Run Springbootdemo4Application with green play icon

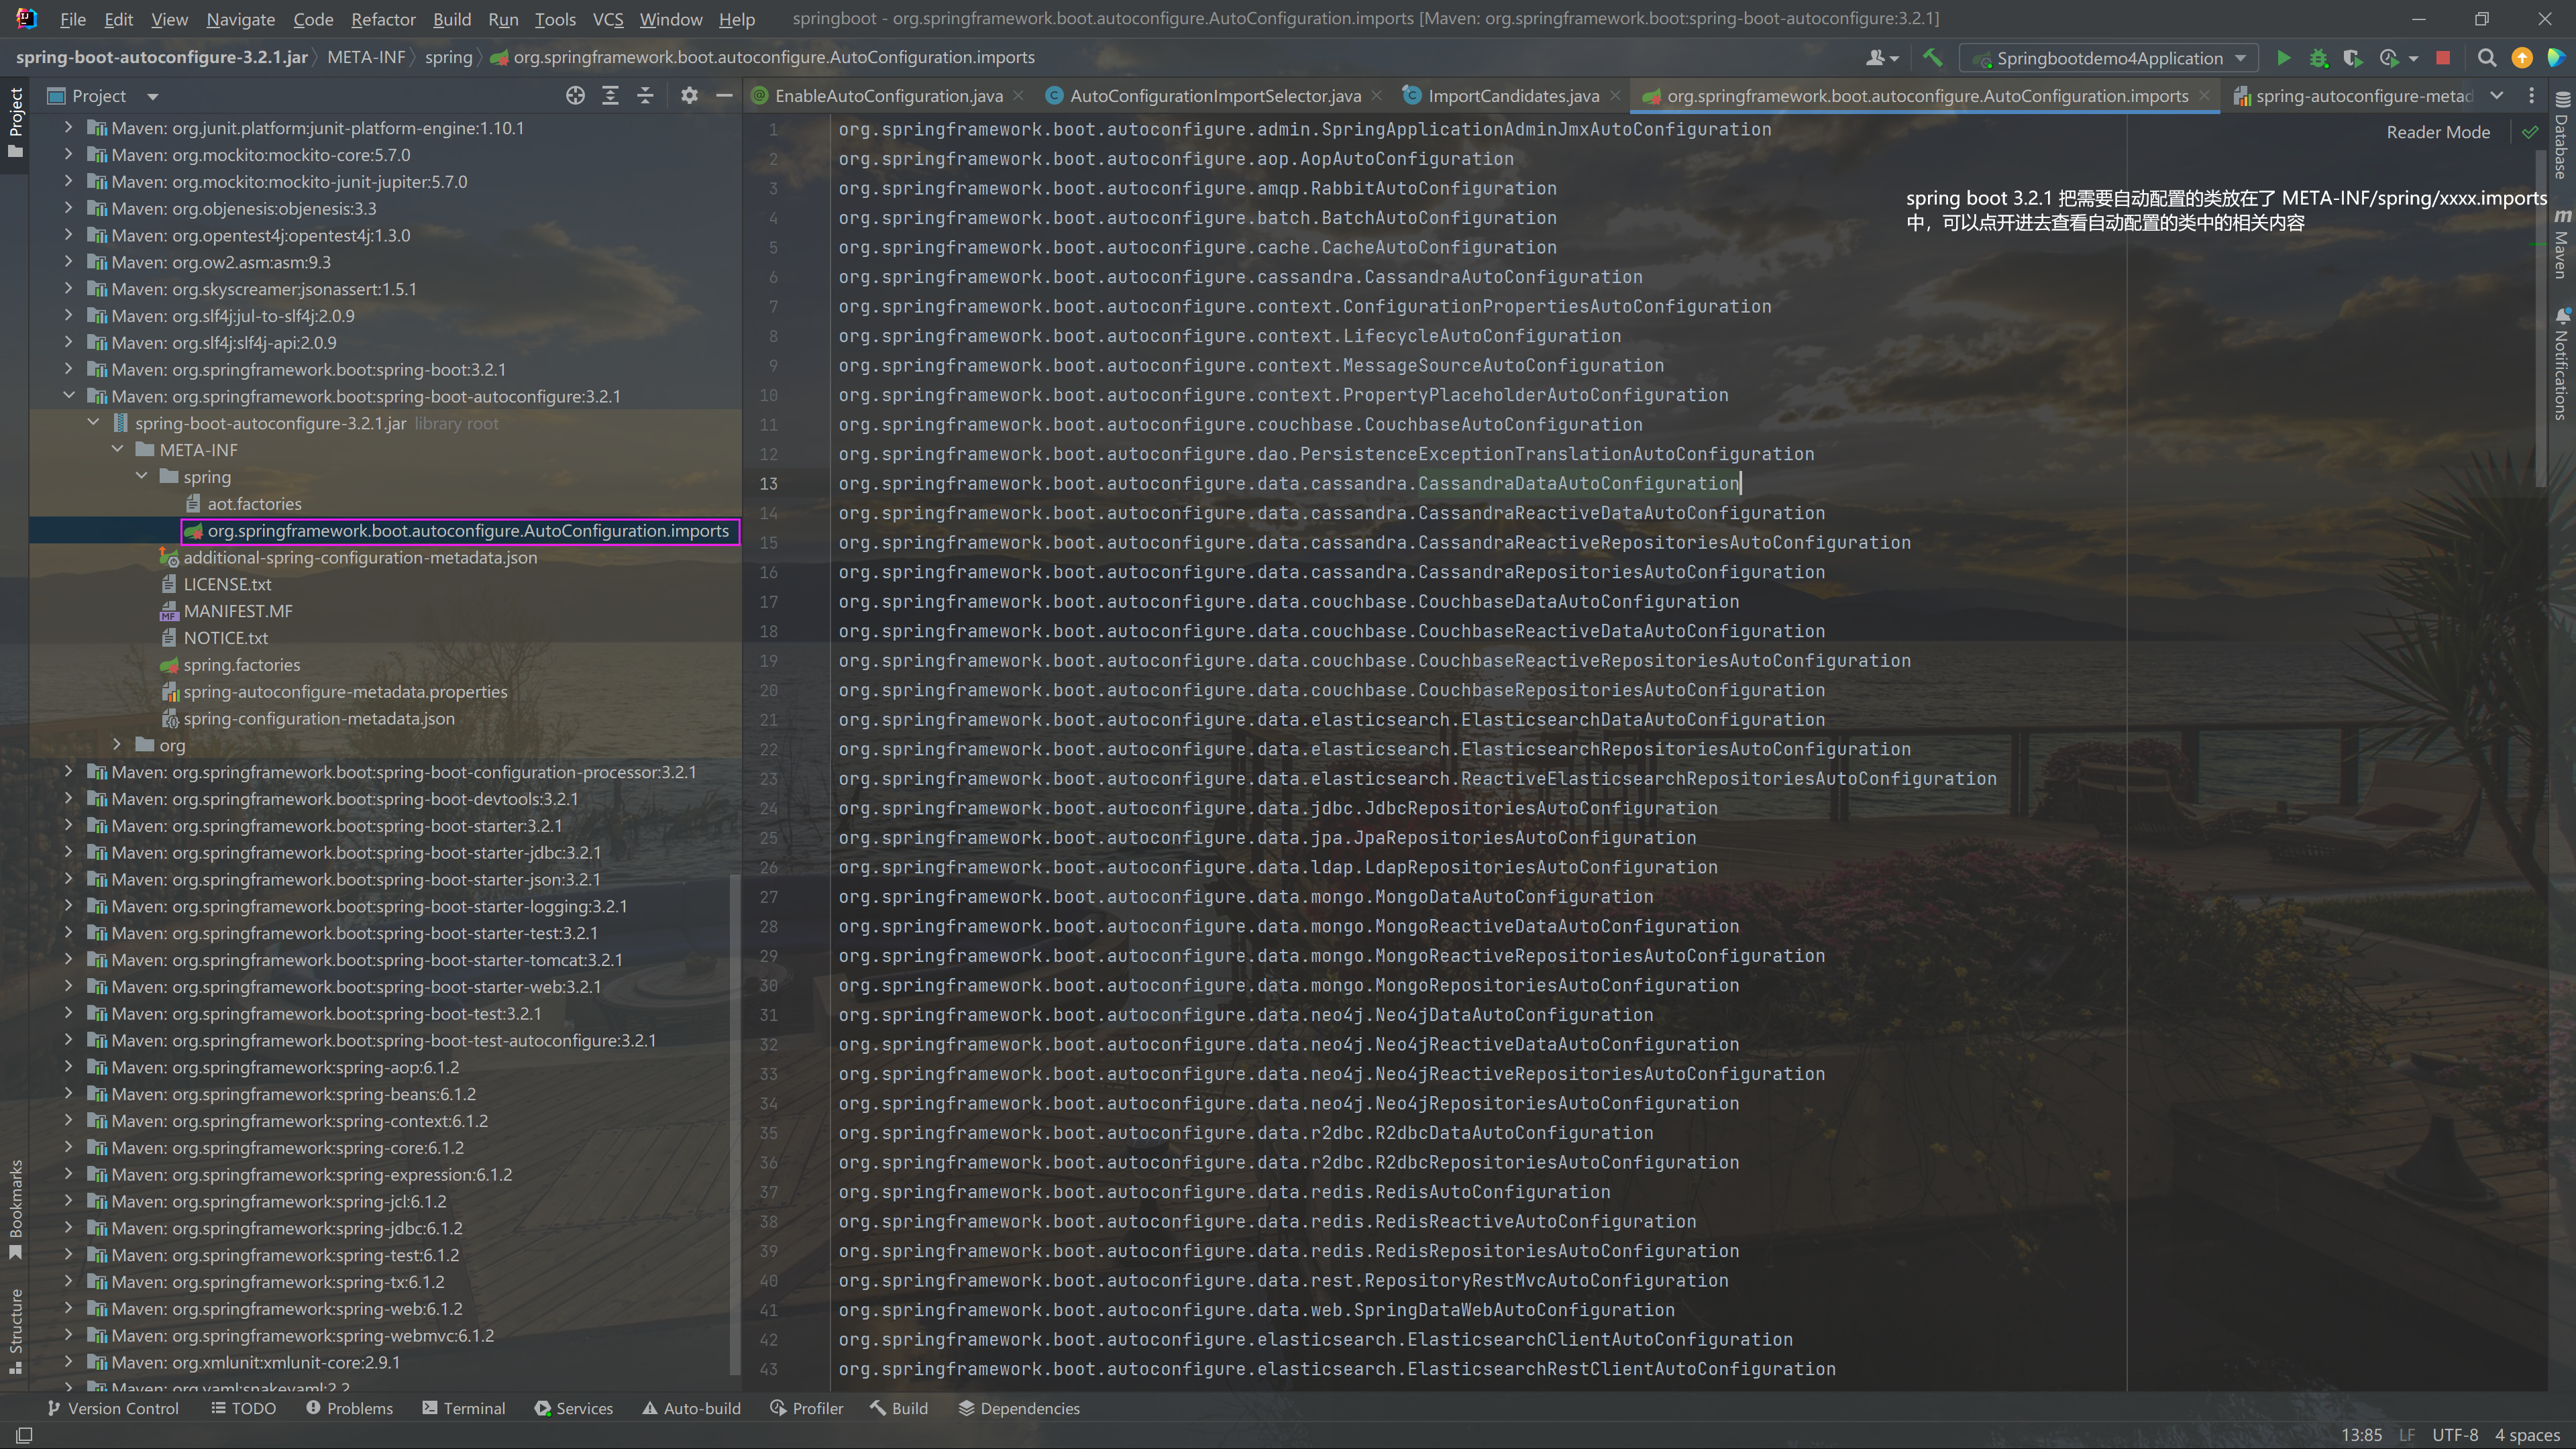(2283, 58)
